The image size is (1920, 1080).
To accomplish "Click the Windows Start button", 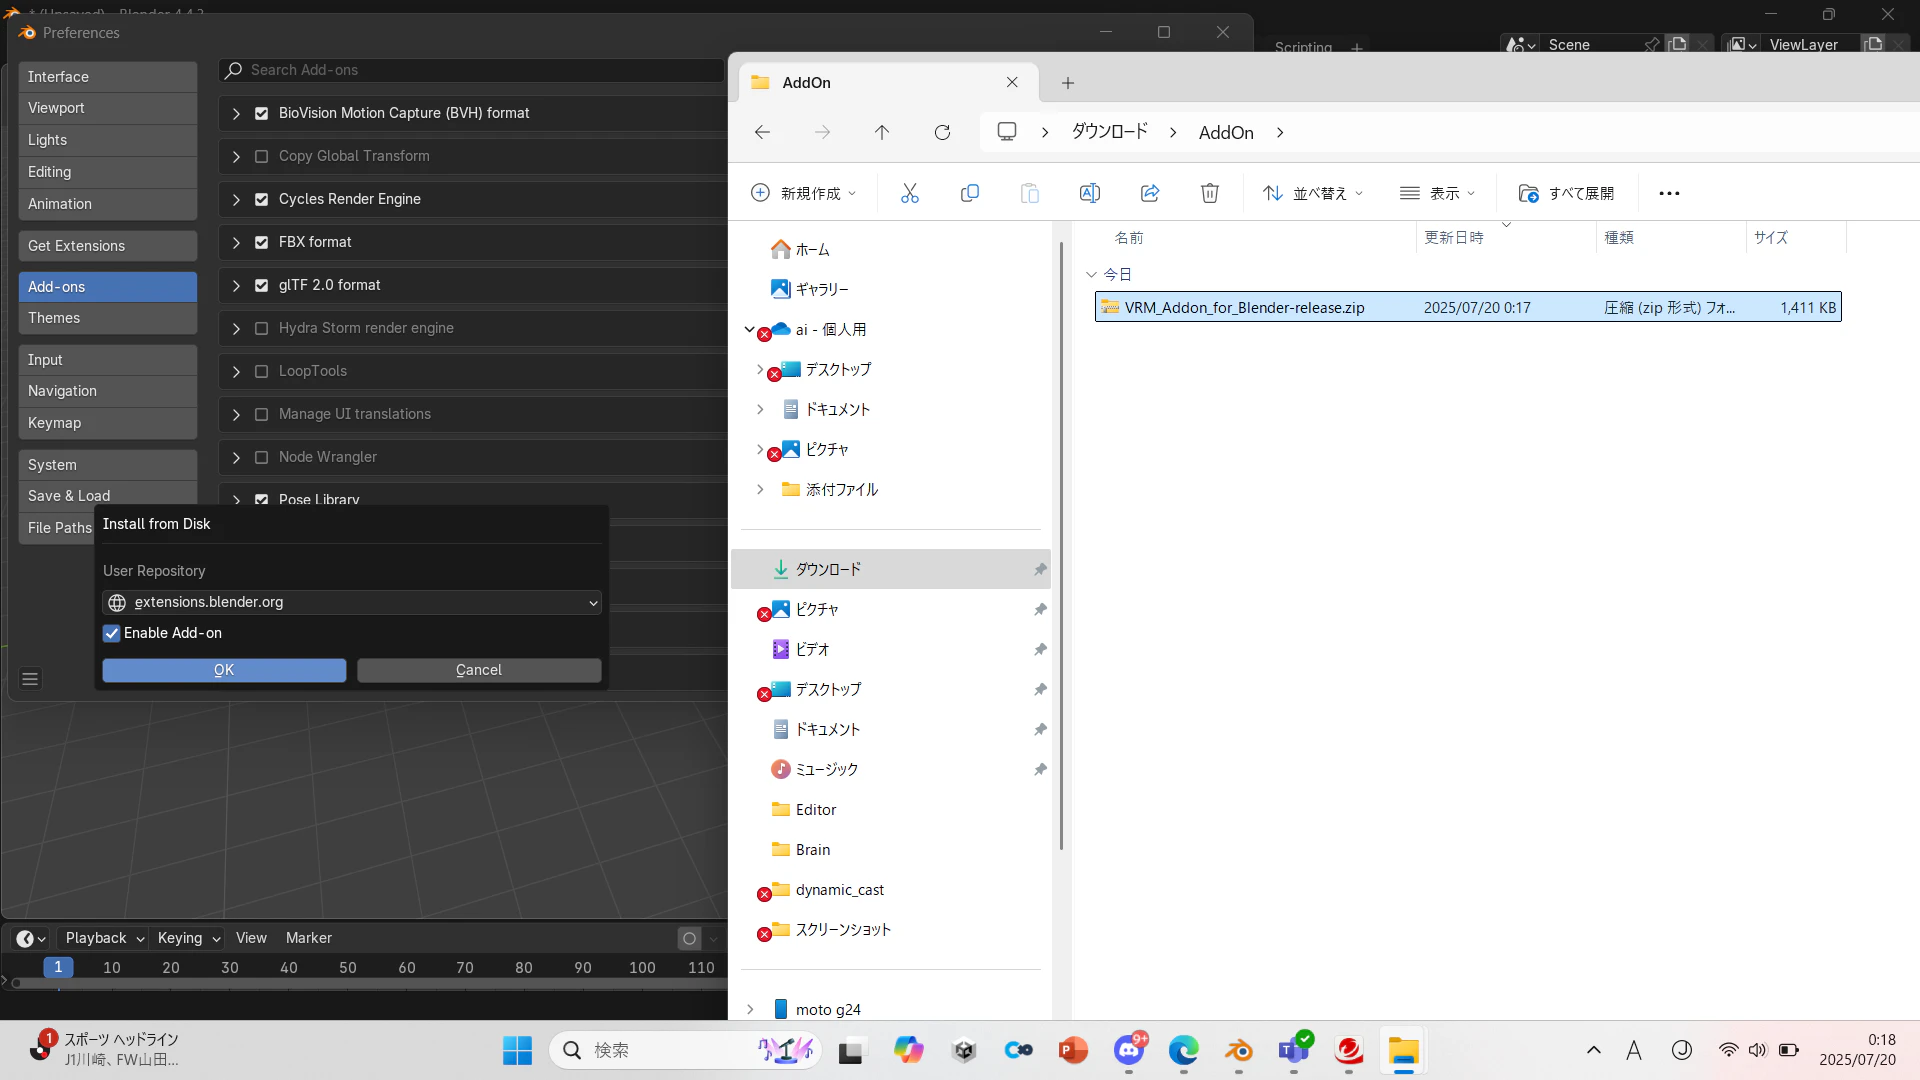I will click(x=517, y=1050).
